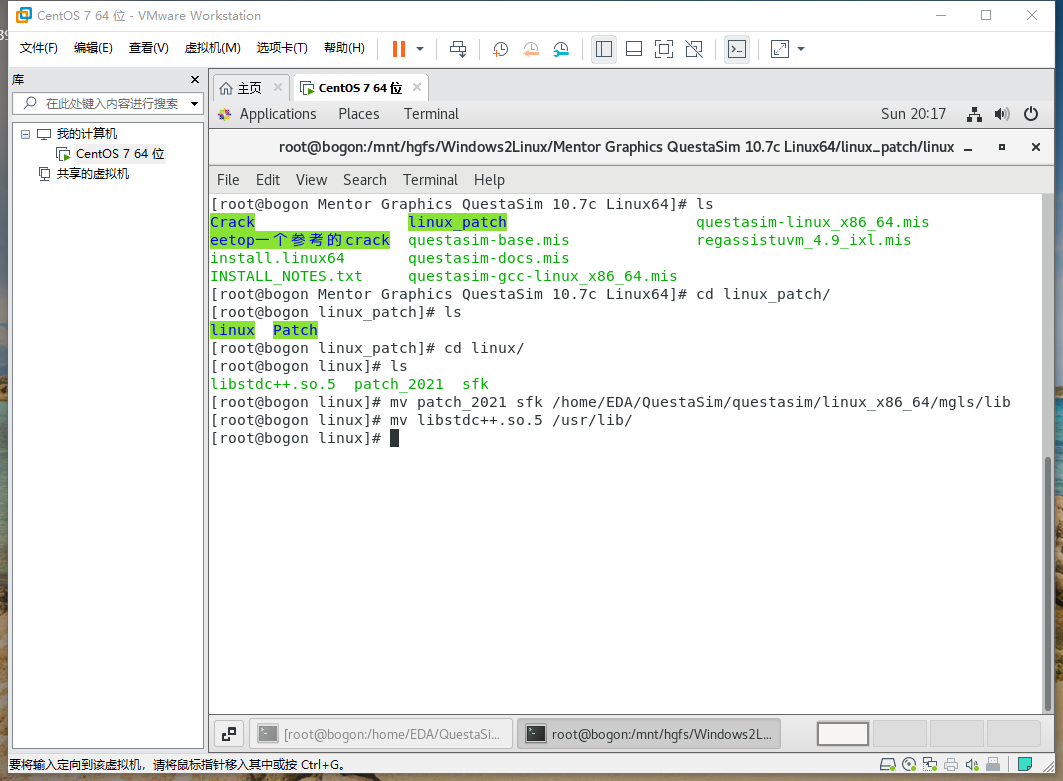Click the sound card status icon
The width and height of the screenshot is (1063, 781).
[x=972, y=765]
